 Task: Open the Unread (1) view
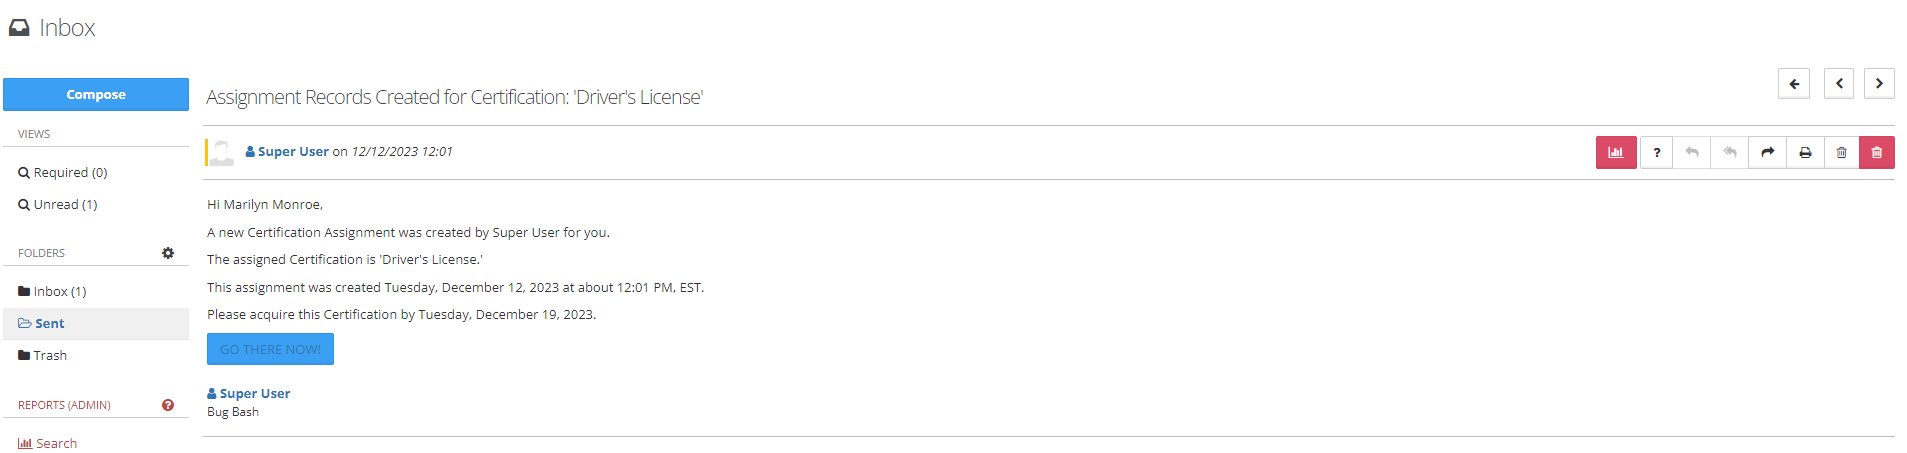click(58, 204)
